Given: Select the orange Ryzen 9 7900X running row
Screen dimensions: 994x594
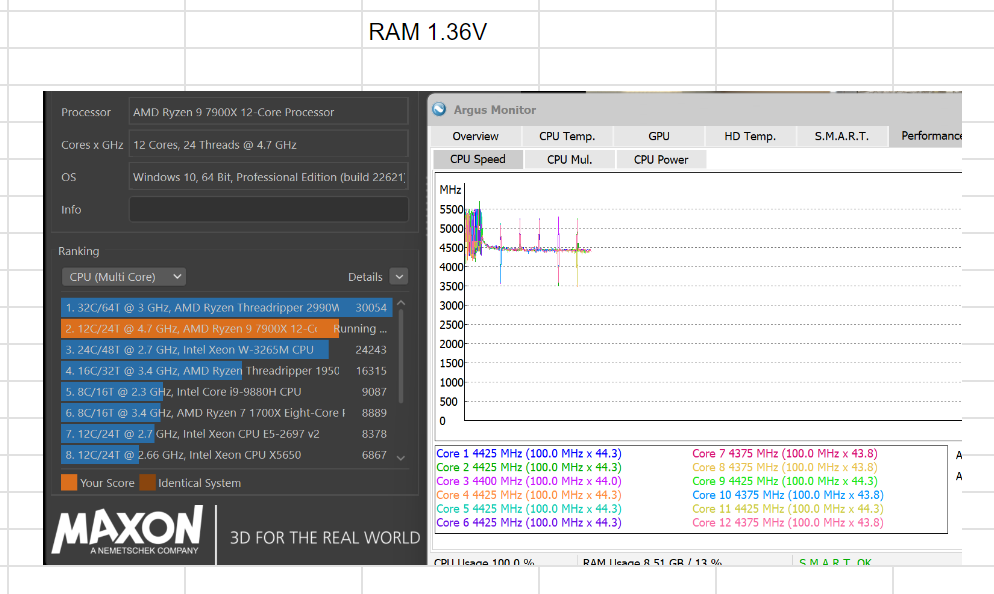Looking at the screenshot, I should (x=226, y=328).
